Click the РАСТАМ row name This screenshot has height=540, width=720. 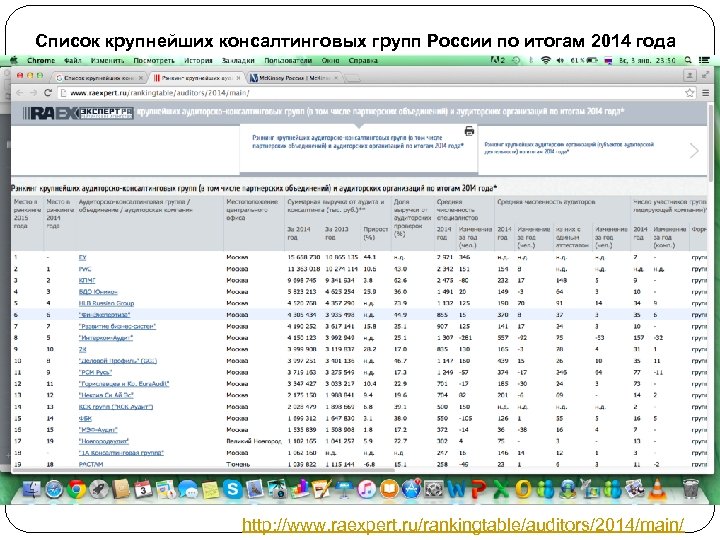click(90, 464)
